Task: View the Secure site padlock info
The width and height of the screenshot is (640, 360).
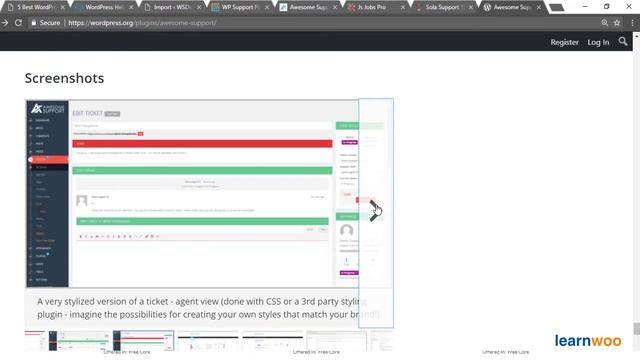Action: tap(46, 23)
